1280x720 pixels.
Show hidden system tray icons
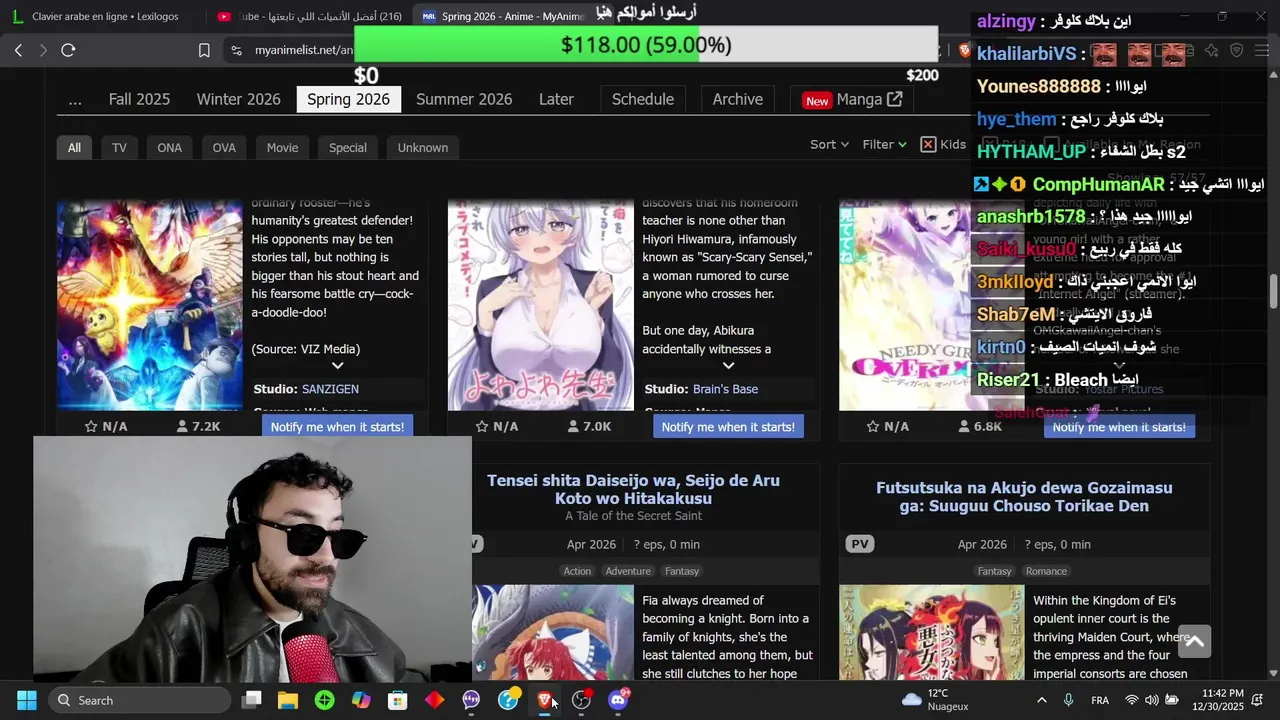tap(1042, 700)
